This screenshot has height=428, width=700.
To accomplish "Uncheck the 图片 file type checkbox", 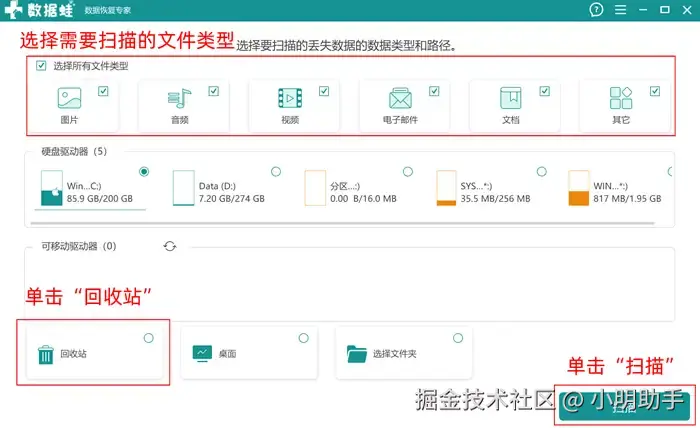I will click(x=103, y=91).
